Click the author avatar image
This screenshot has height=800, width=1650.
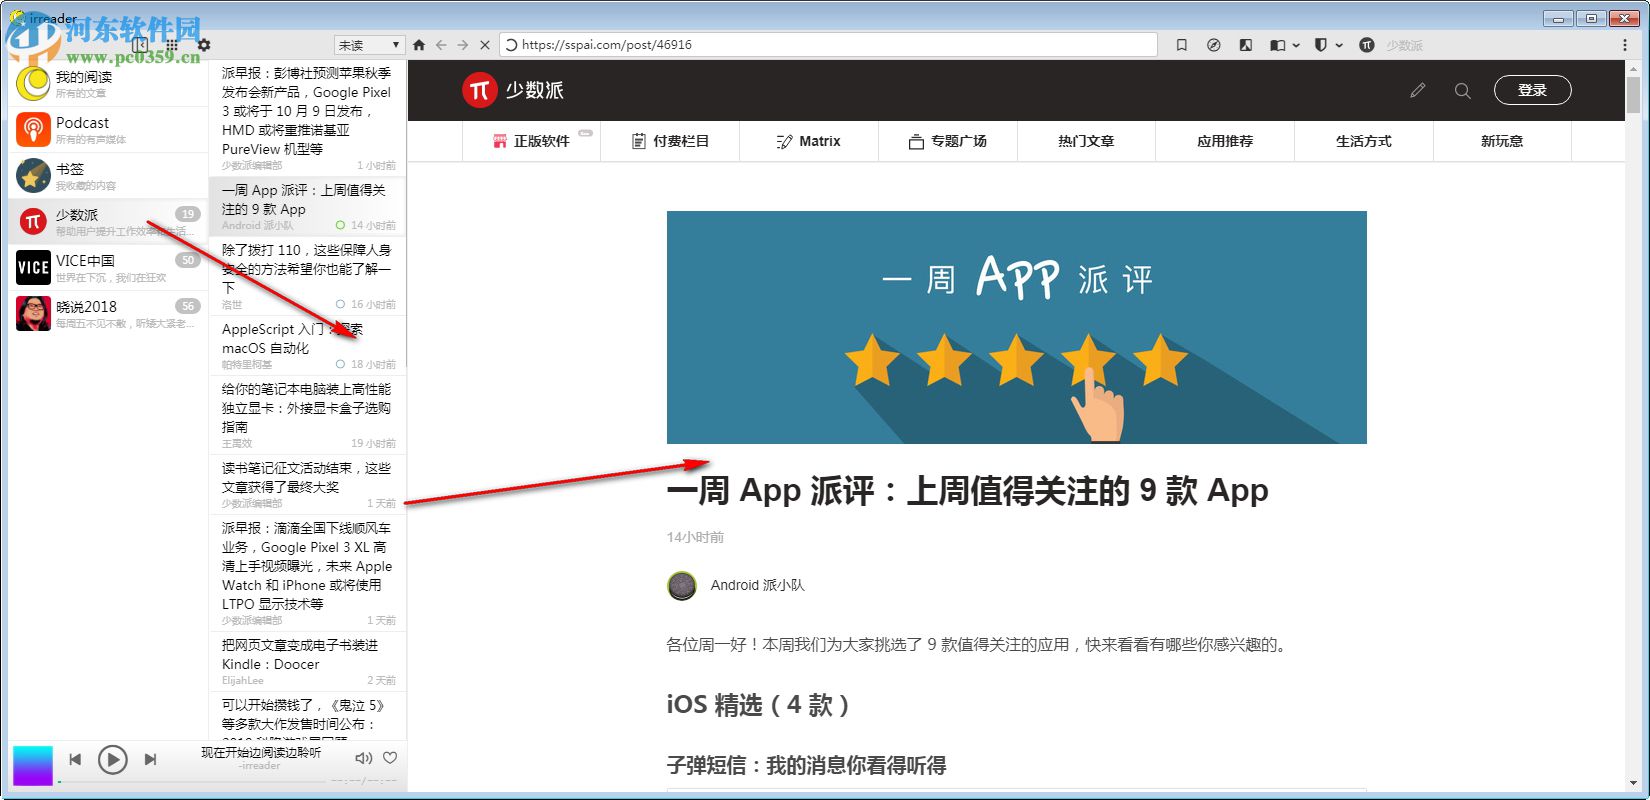(x=682, y=586)
